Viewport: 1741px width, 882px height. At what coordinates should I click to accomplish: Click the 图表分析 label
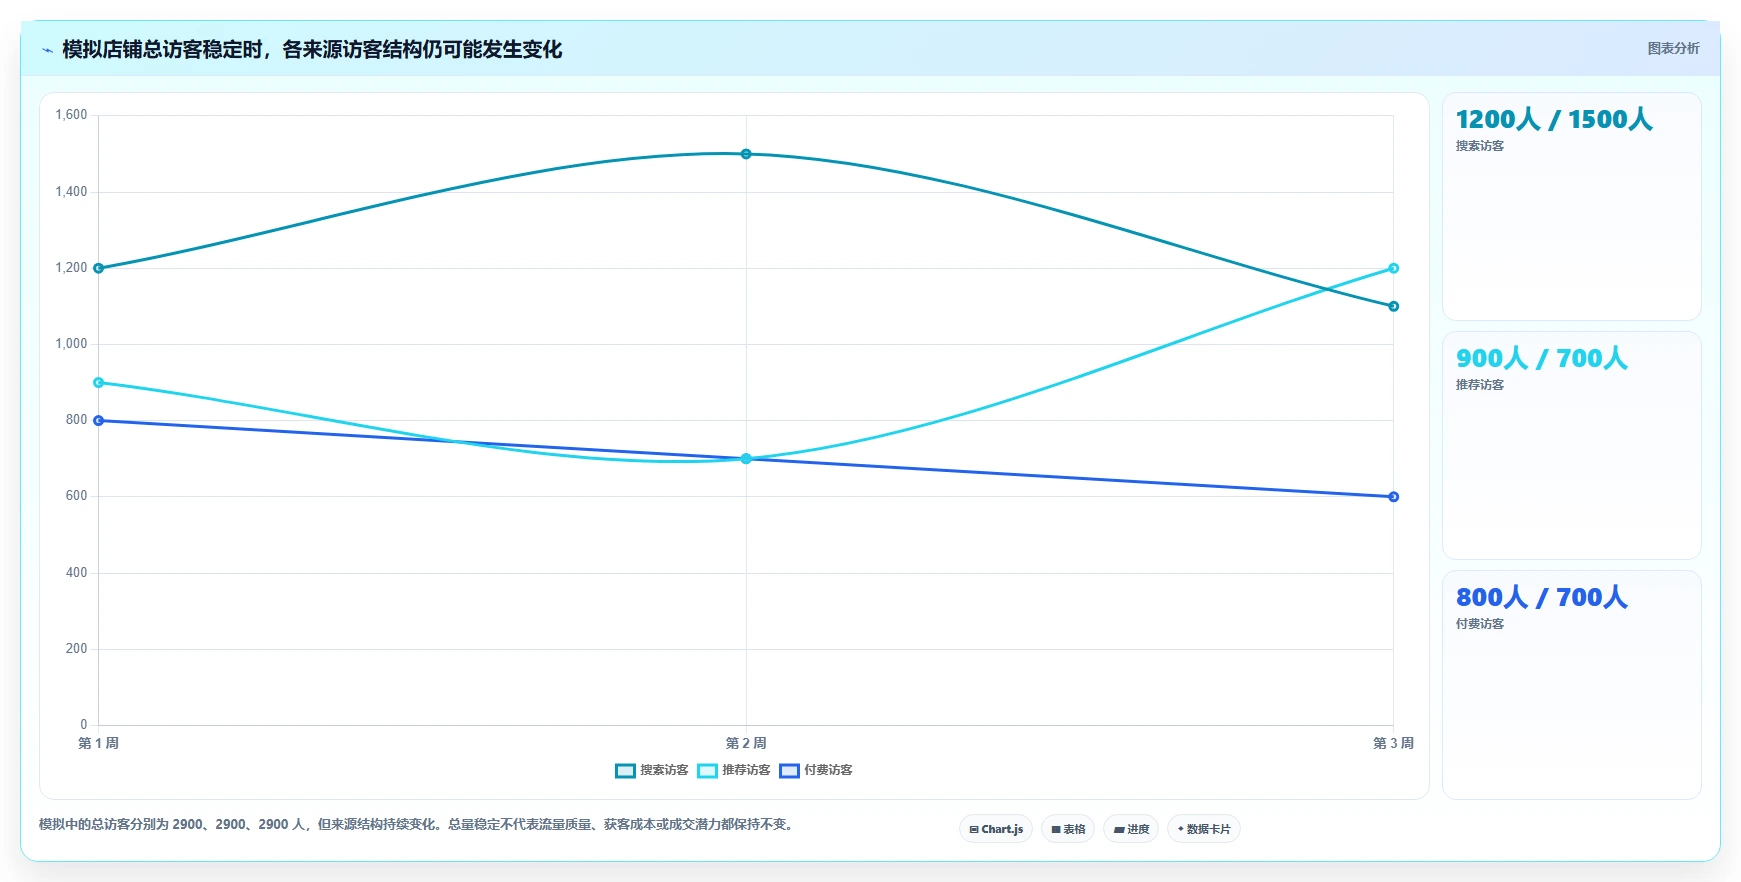click(x=1673, y=48)
